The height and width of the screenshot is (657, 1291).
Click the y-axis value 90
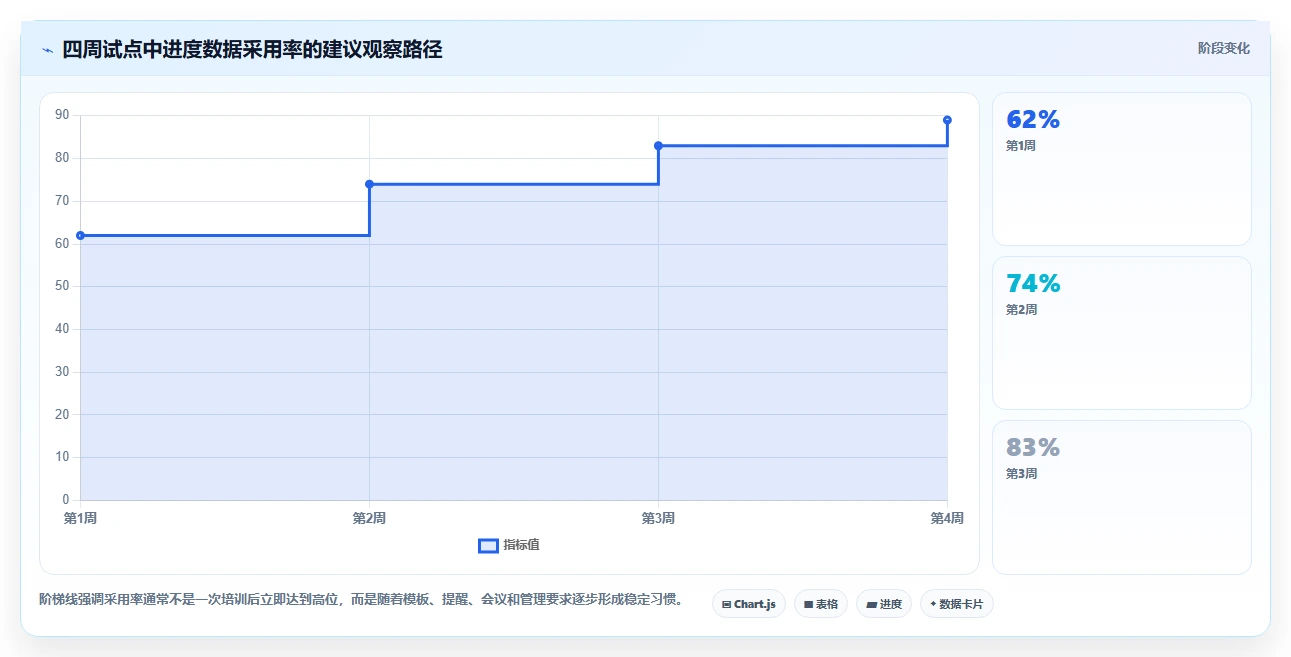[x=62, y=115]
